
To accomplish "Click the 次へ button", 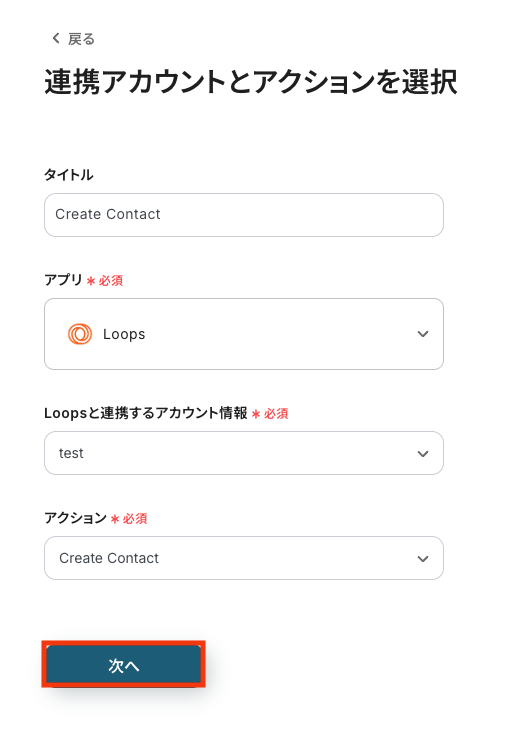I will pos(123,665).
